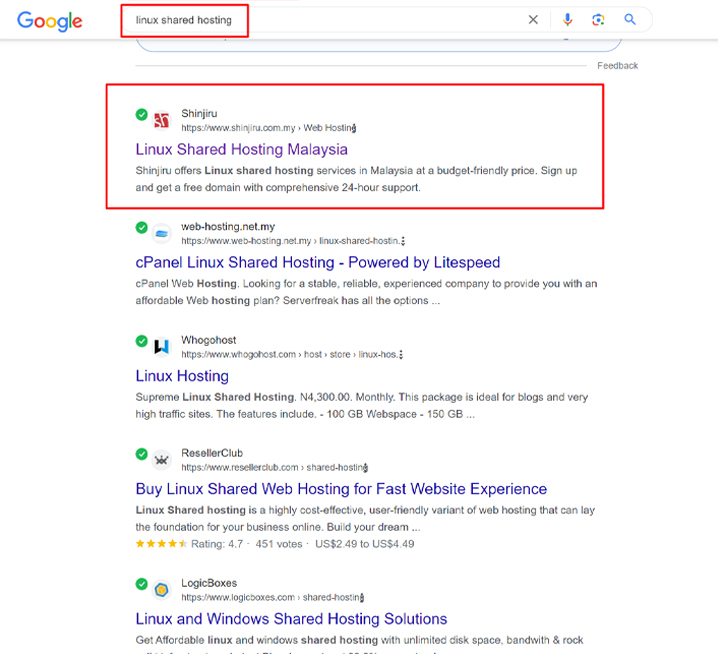This screenshot has width=718, height=654.
Task: Click green checkmark beside Whogohost result
Action: click(141, 341)
